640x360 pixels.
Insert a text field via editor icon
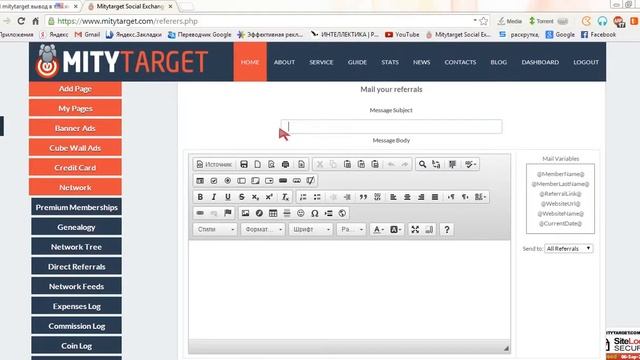pos(242,180)
